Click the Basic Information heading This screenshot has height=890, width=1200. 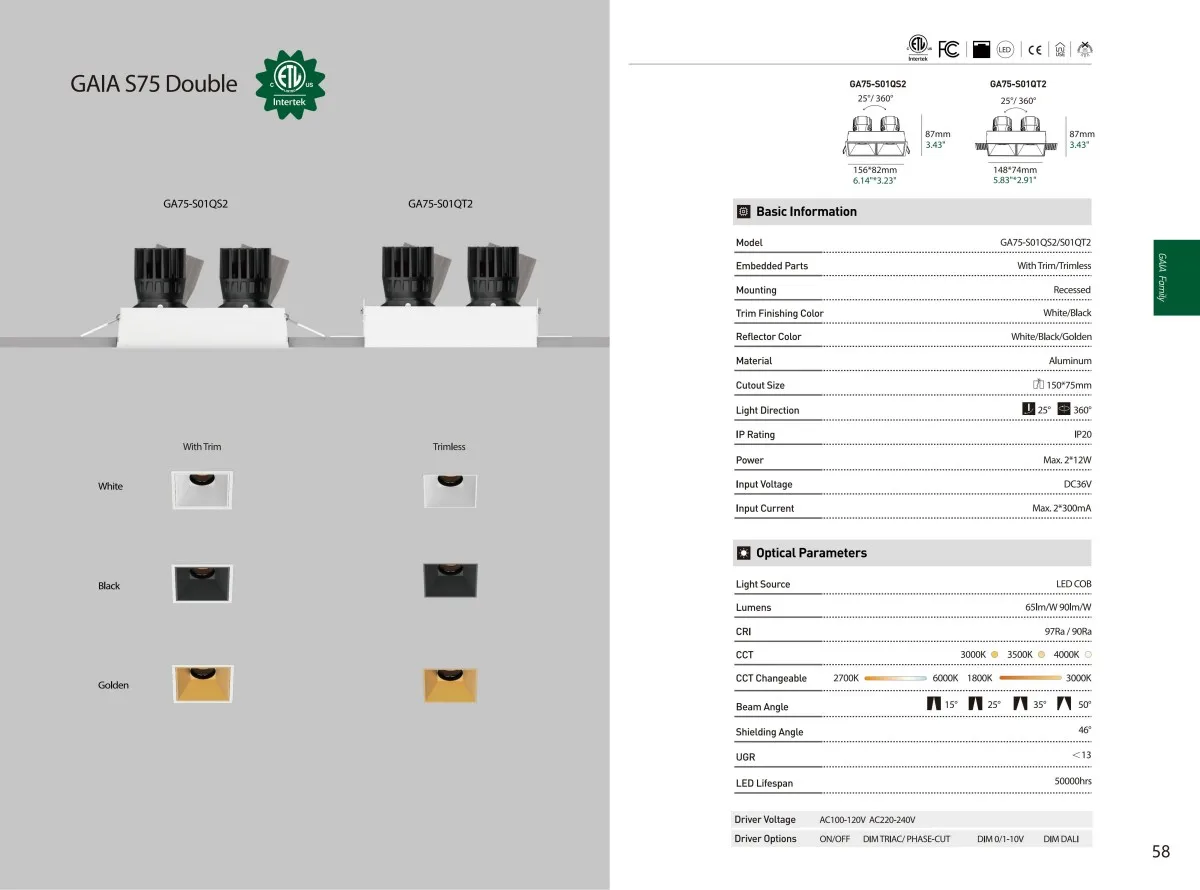click(806, 212)
